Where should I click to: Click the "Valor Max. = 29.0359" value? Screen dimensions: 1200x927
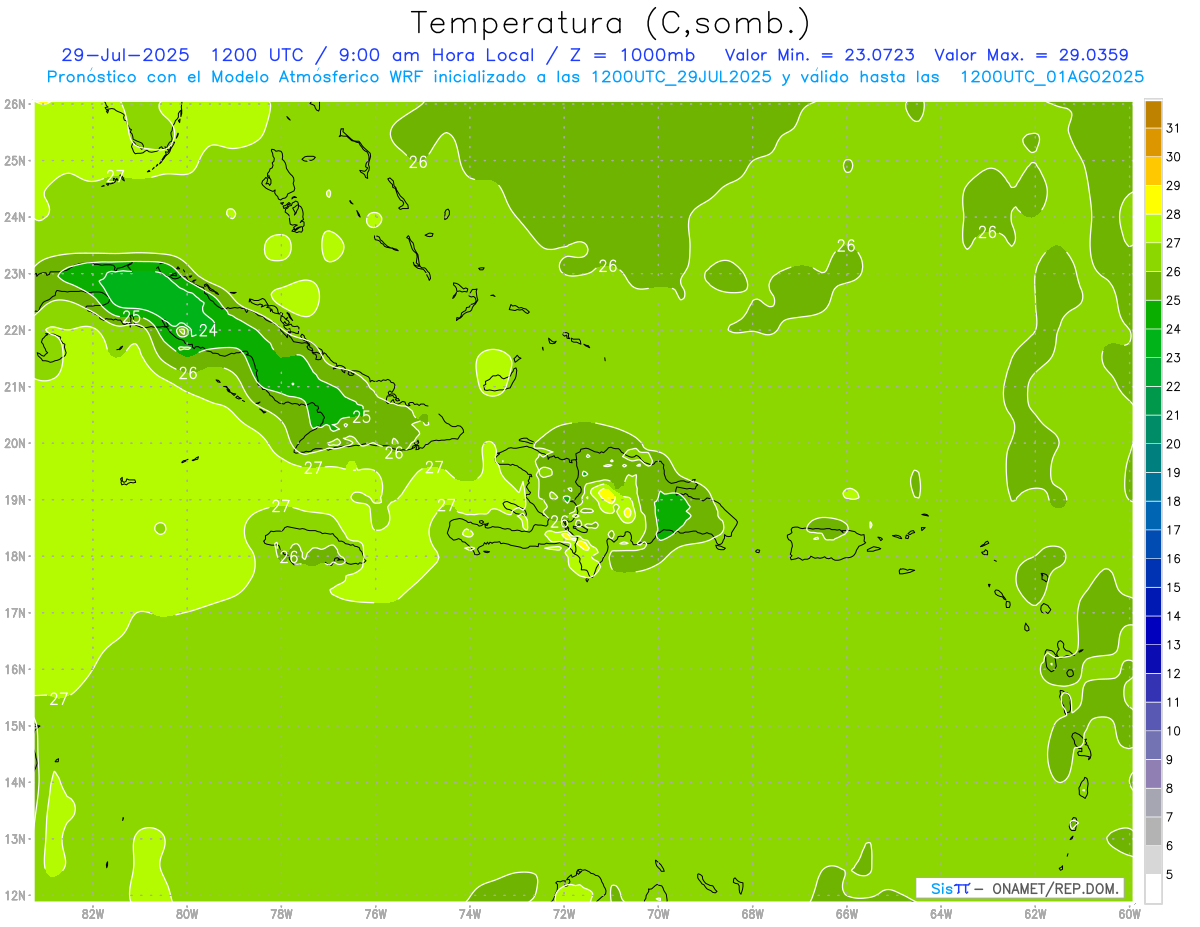pyautogui.click(x=1032, y=55)
